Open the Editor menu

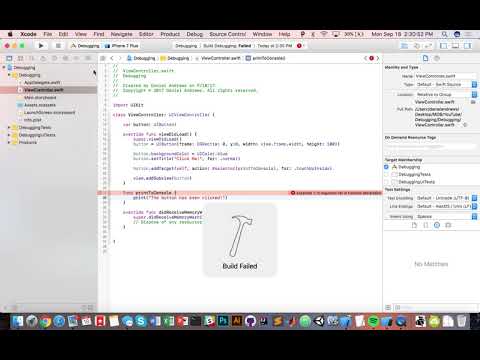click(146, 34)
